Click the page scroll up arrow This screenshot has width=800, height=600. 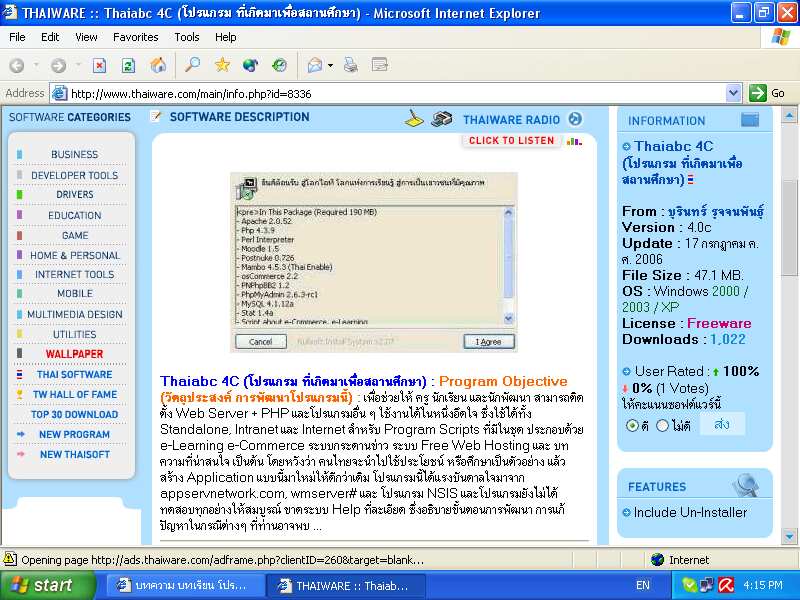tap(789, 116)
